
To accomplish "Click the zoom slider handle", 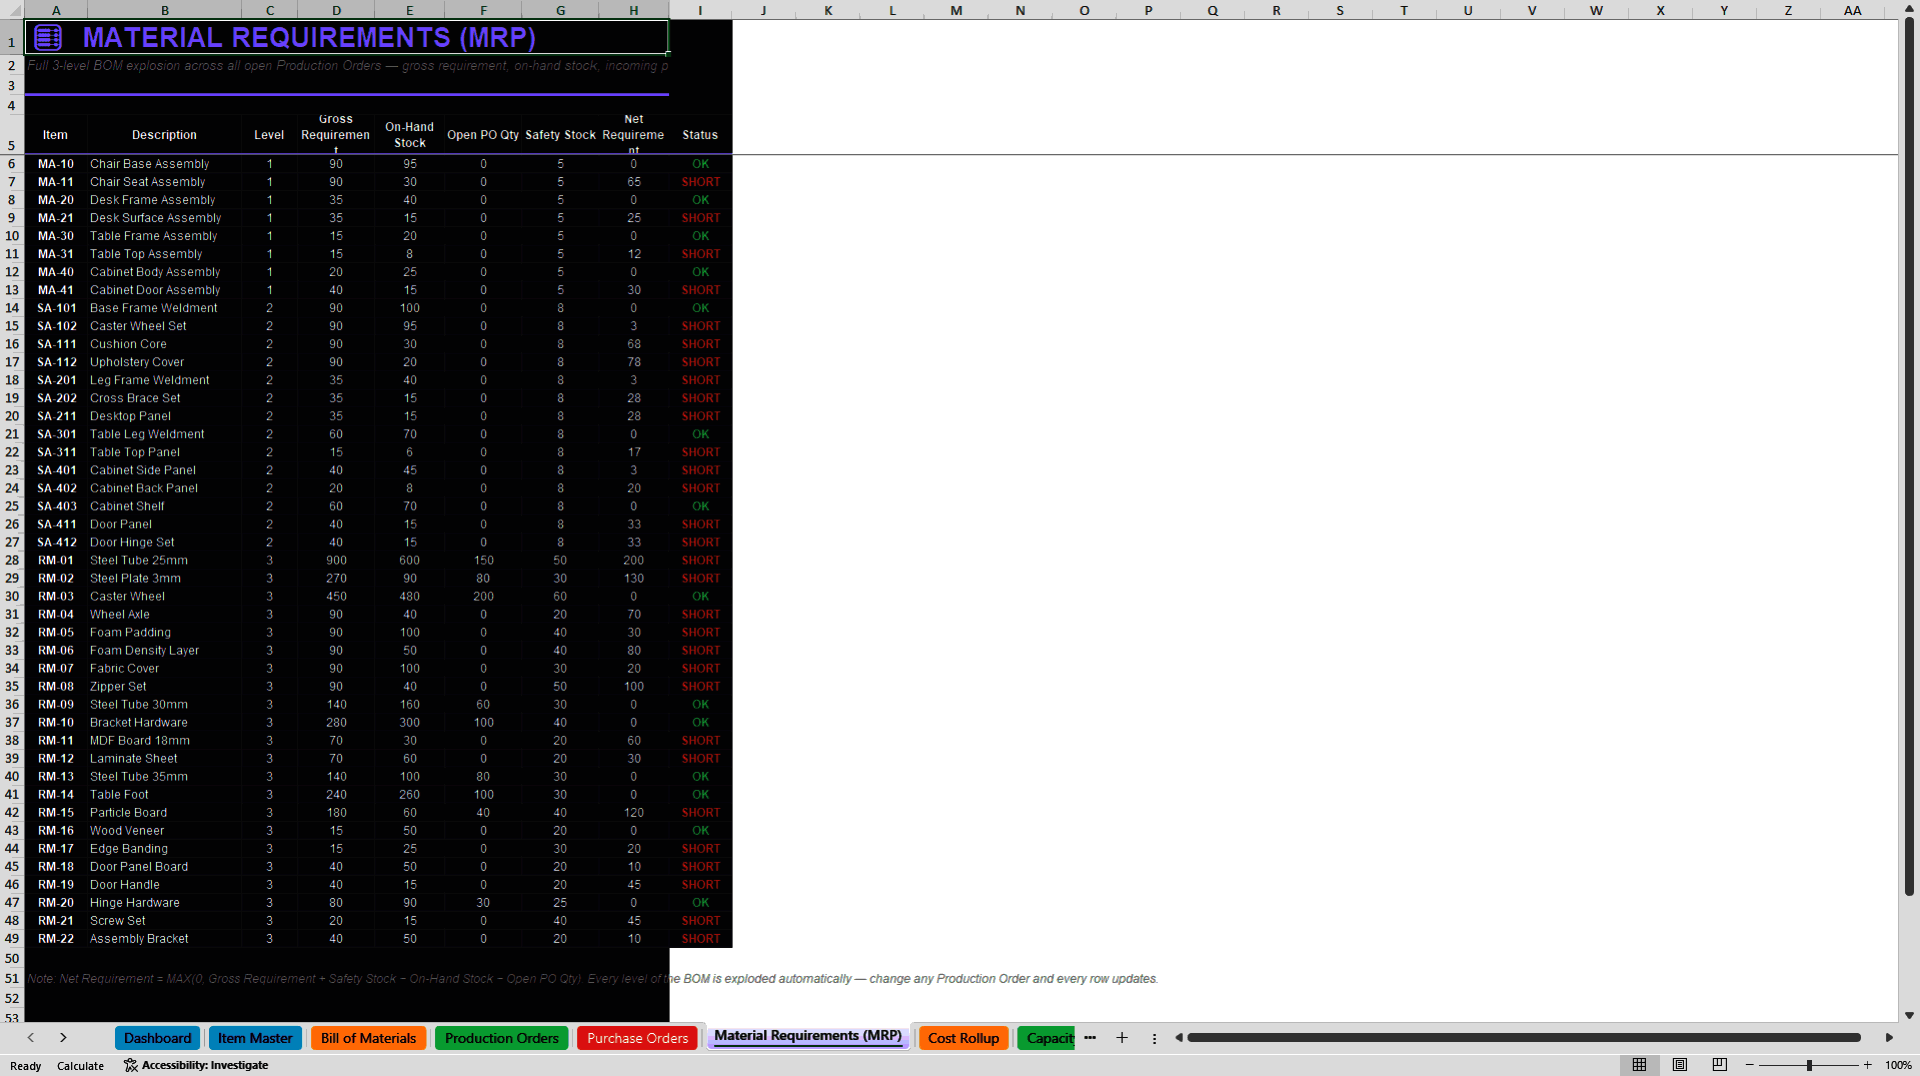I will tap(1809, 1065).
